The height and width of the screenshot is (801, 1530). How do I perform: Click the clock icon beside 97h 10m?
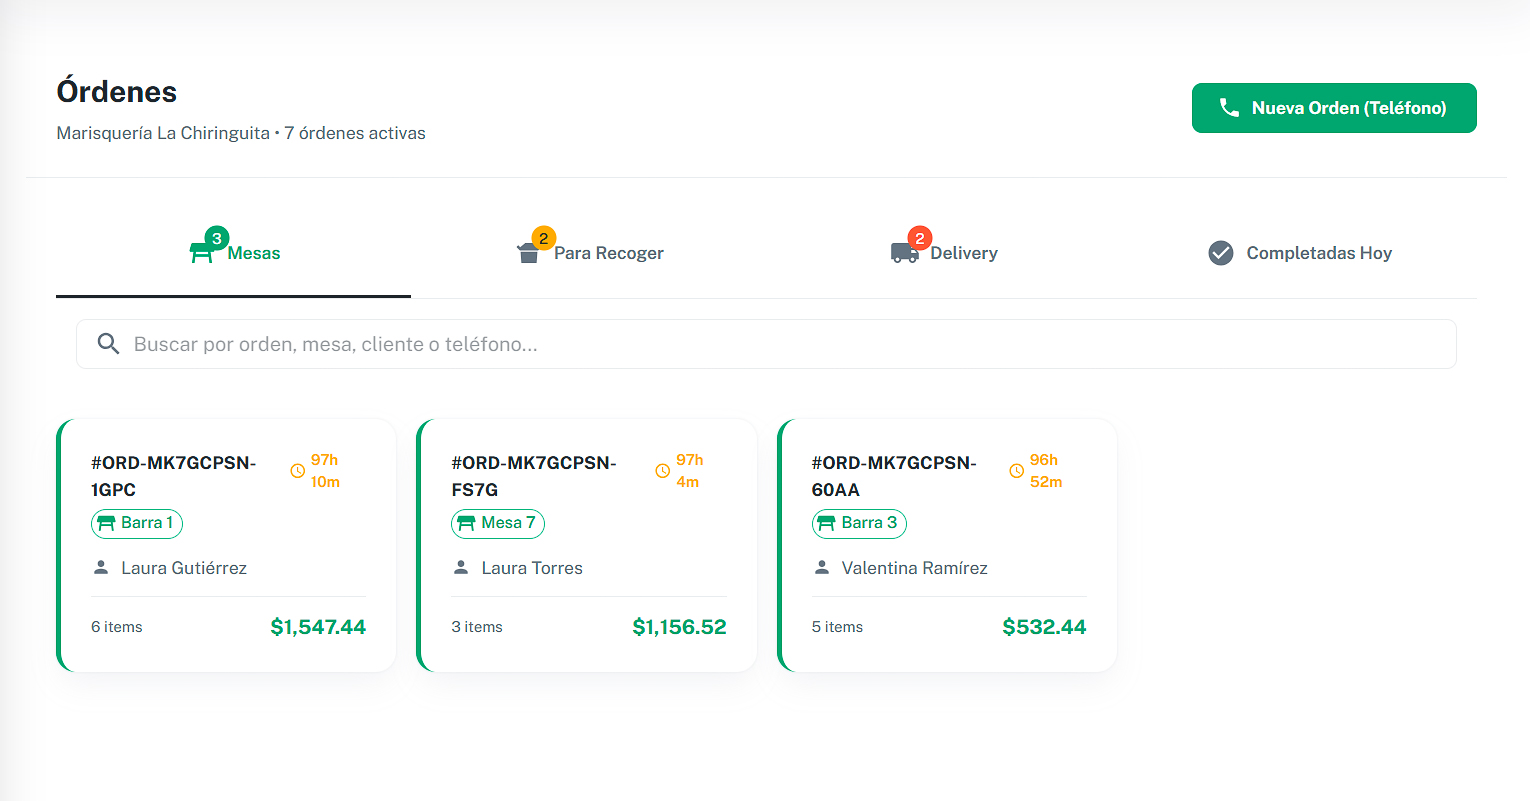298,471
